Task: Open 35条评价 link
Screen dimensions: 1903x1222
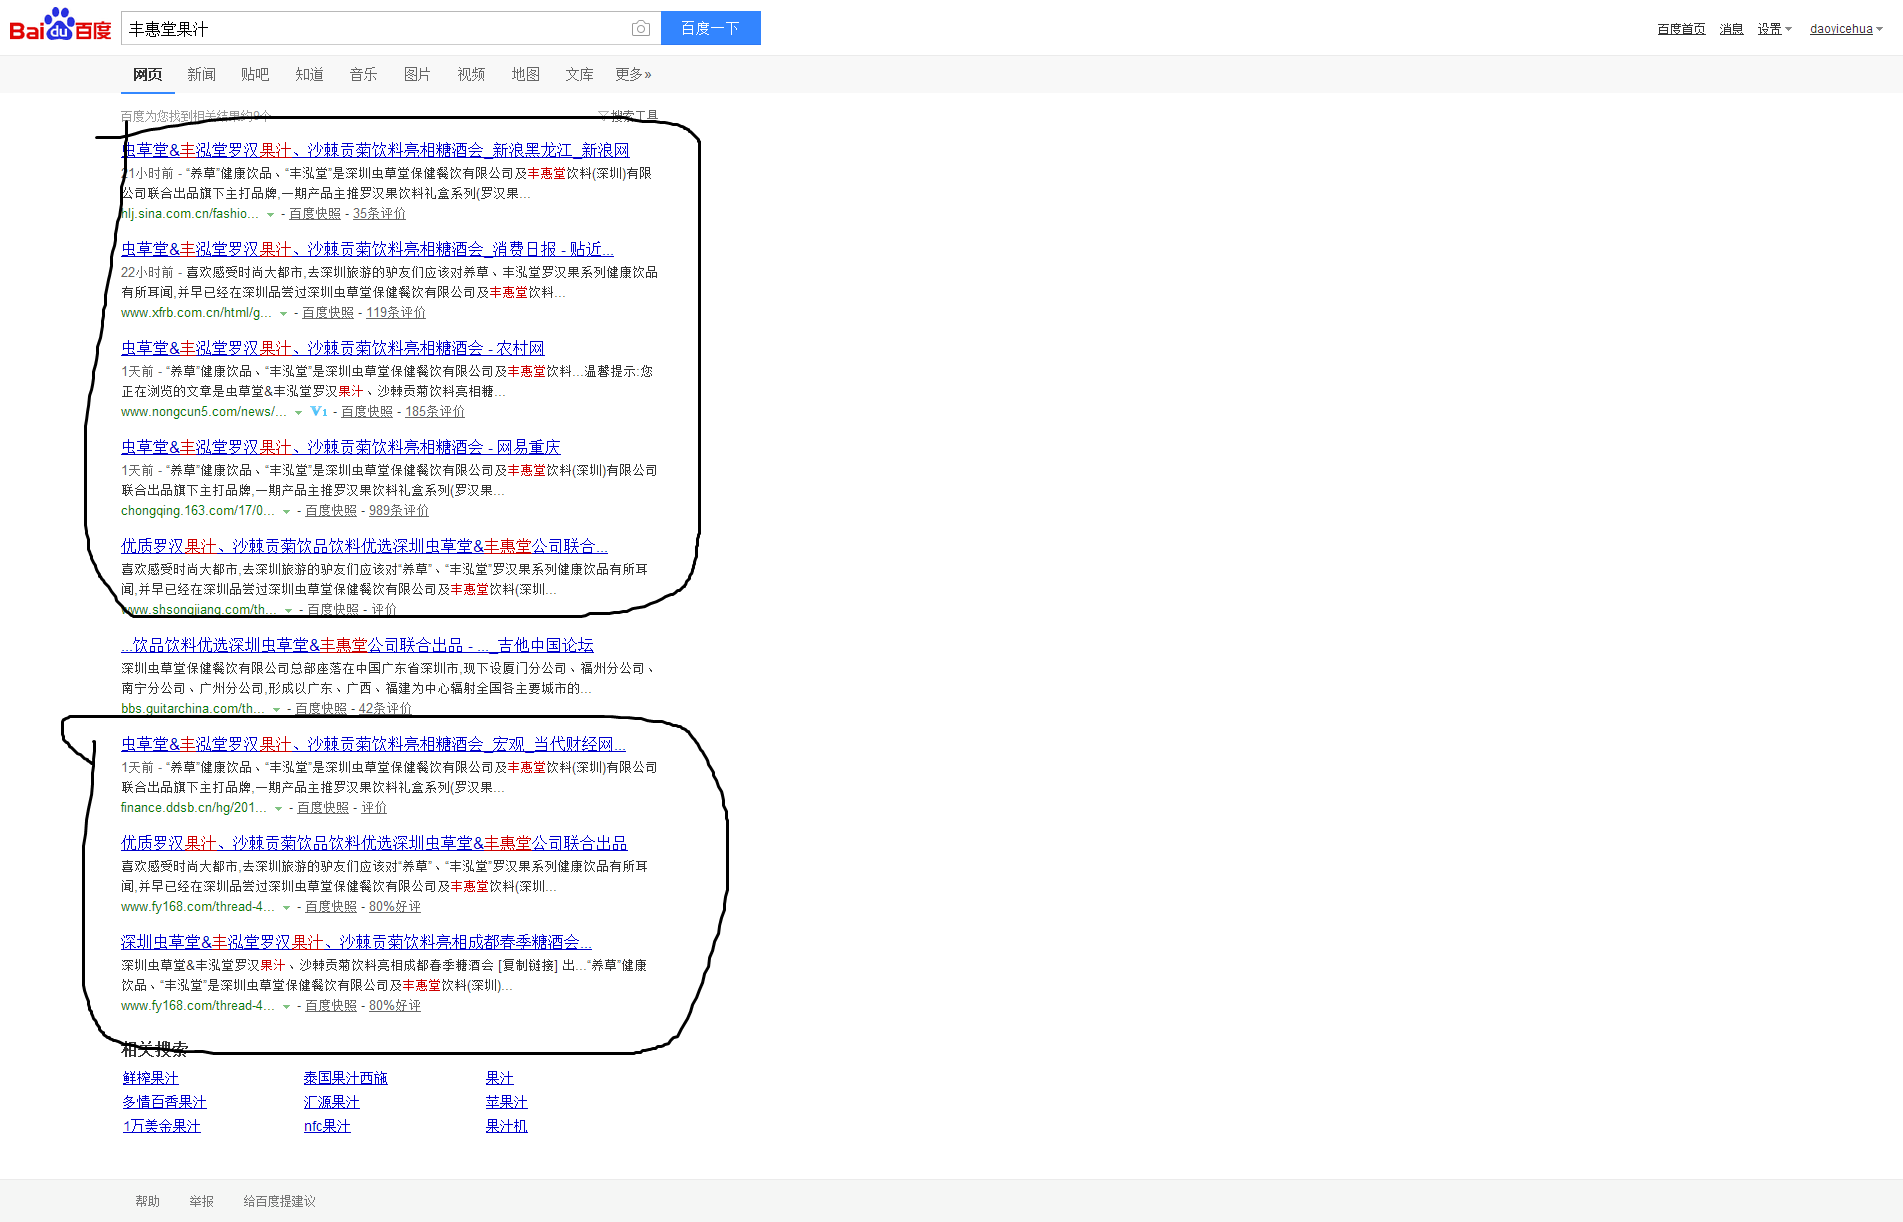Action: click(x=379, y=214)
